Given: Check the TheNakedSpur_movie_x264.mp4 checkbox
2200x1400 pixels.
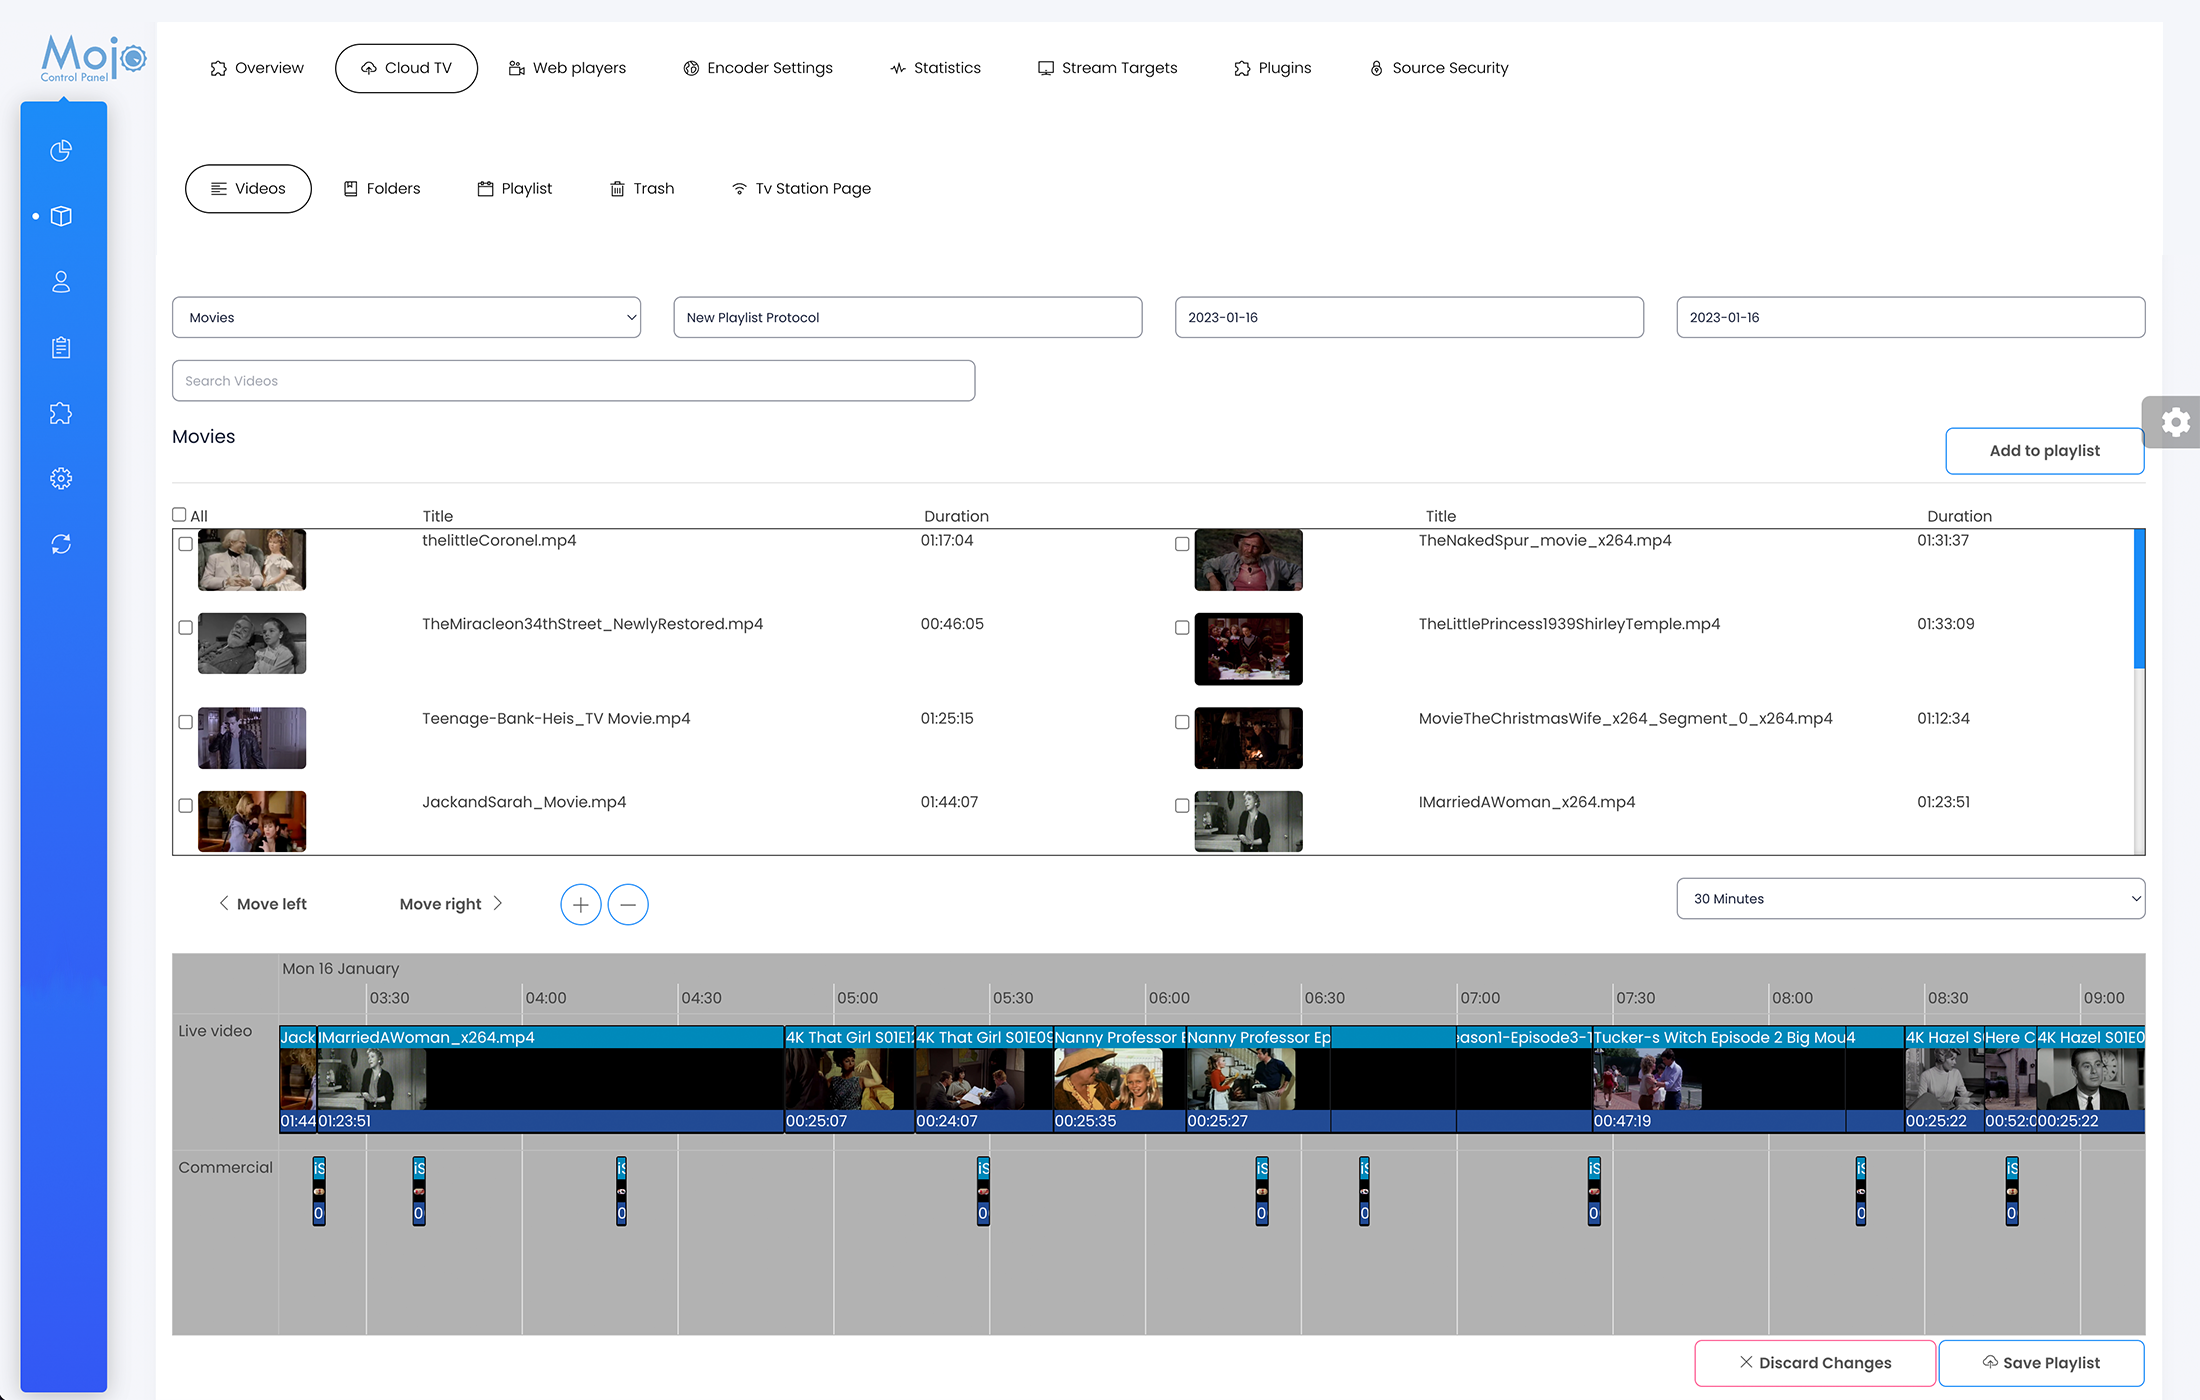Looking at the screenshot, I should [x=1181, y=544].
